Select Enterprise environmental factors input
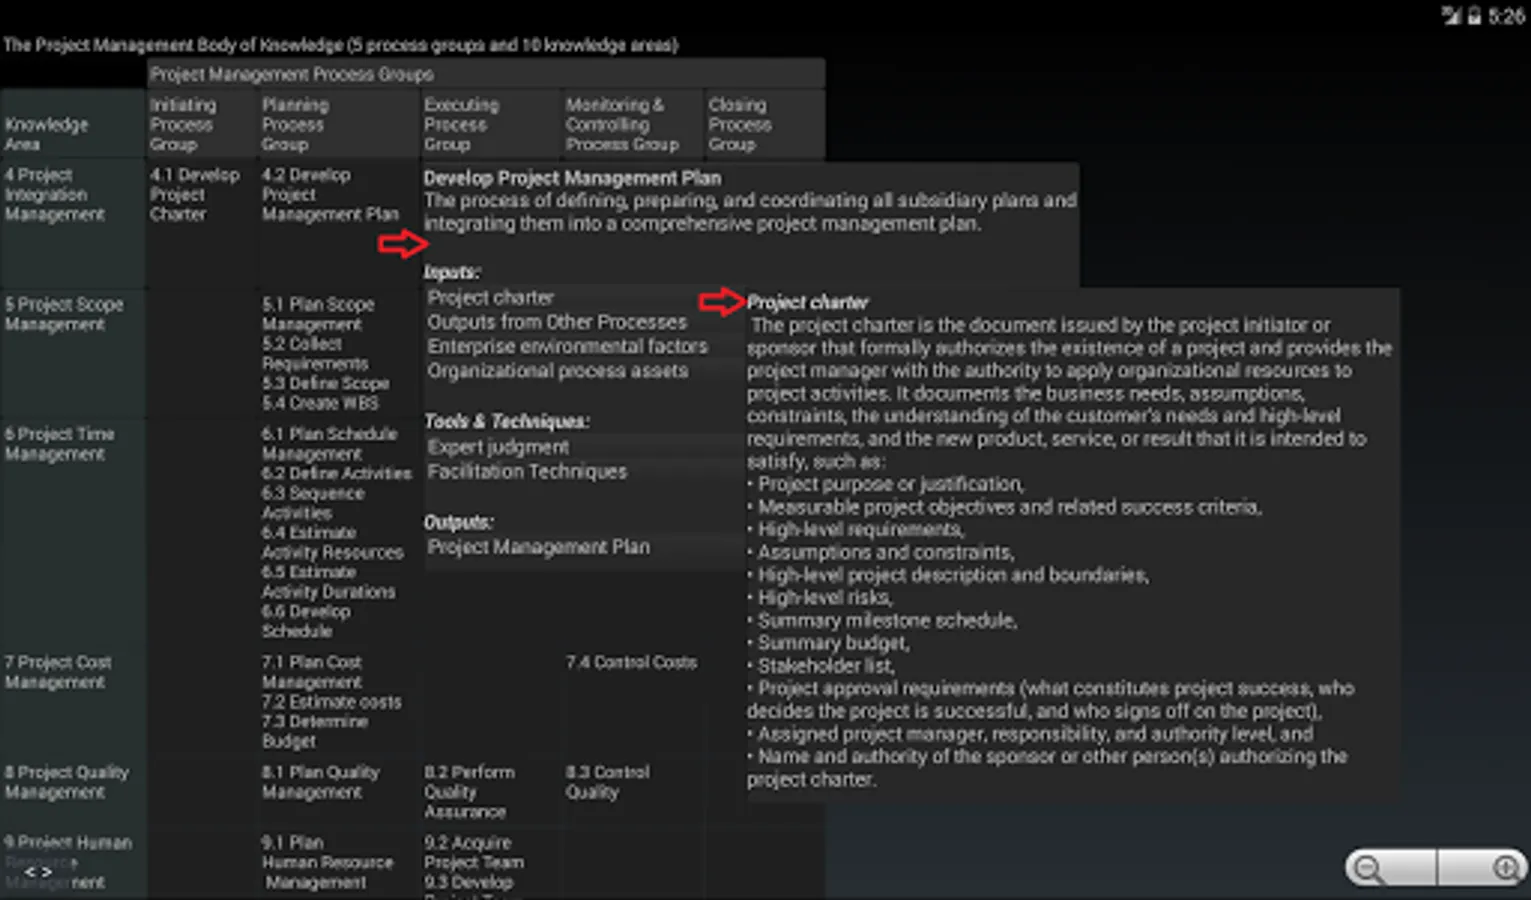 click(567, 346)
